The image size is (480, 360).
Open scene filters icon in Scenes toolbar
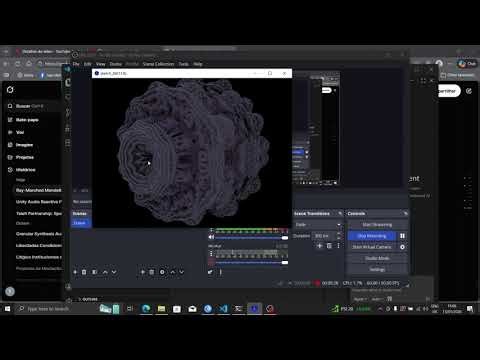[95, 272]
